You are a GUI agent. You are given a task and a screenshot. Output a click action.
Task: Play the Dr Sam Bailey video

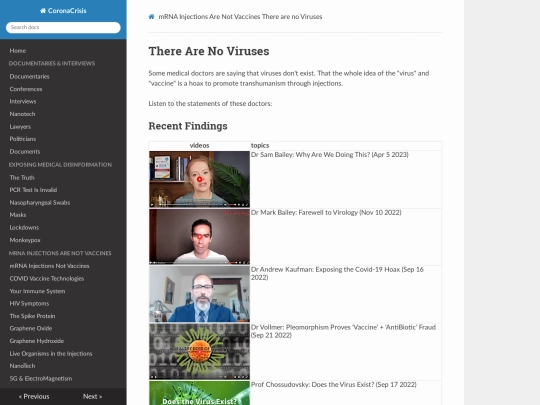tap(199, 179)
